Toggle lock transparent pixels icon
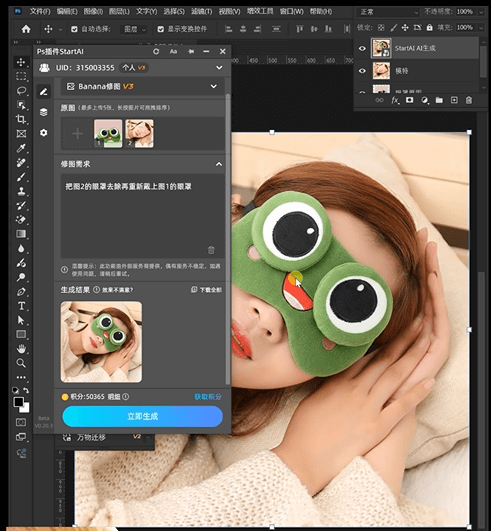The height and width of the screenshot is (531, 491). click(x=381, y=27)
